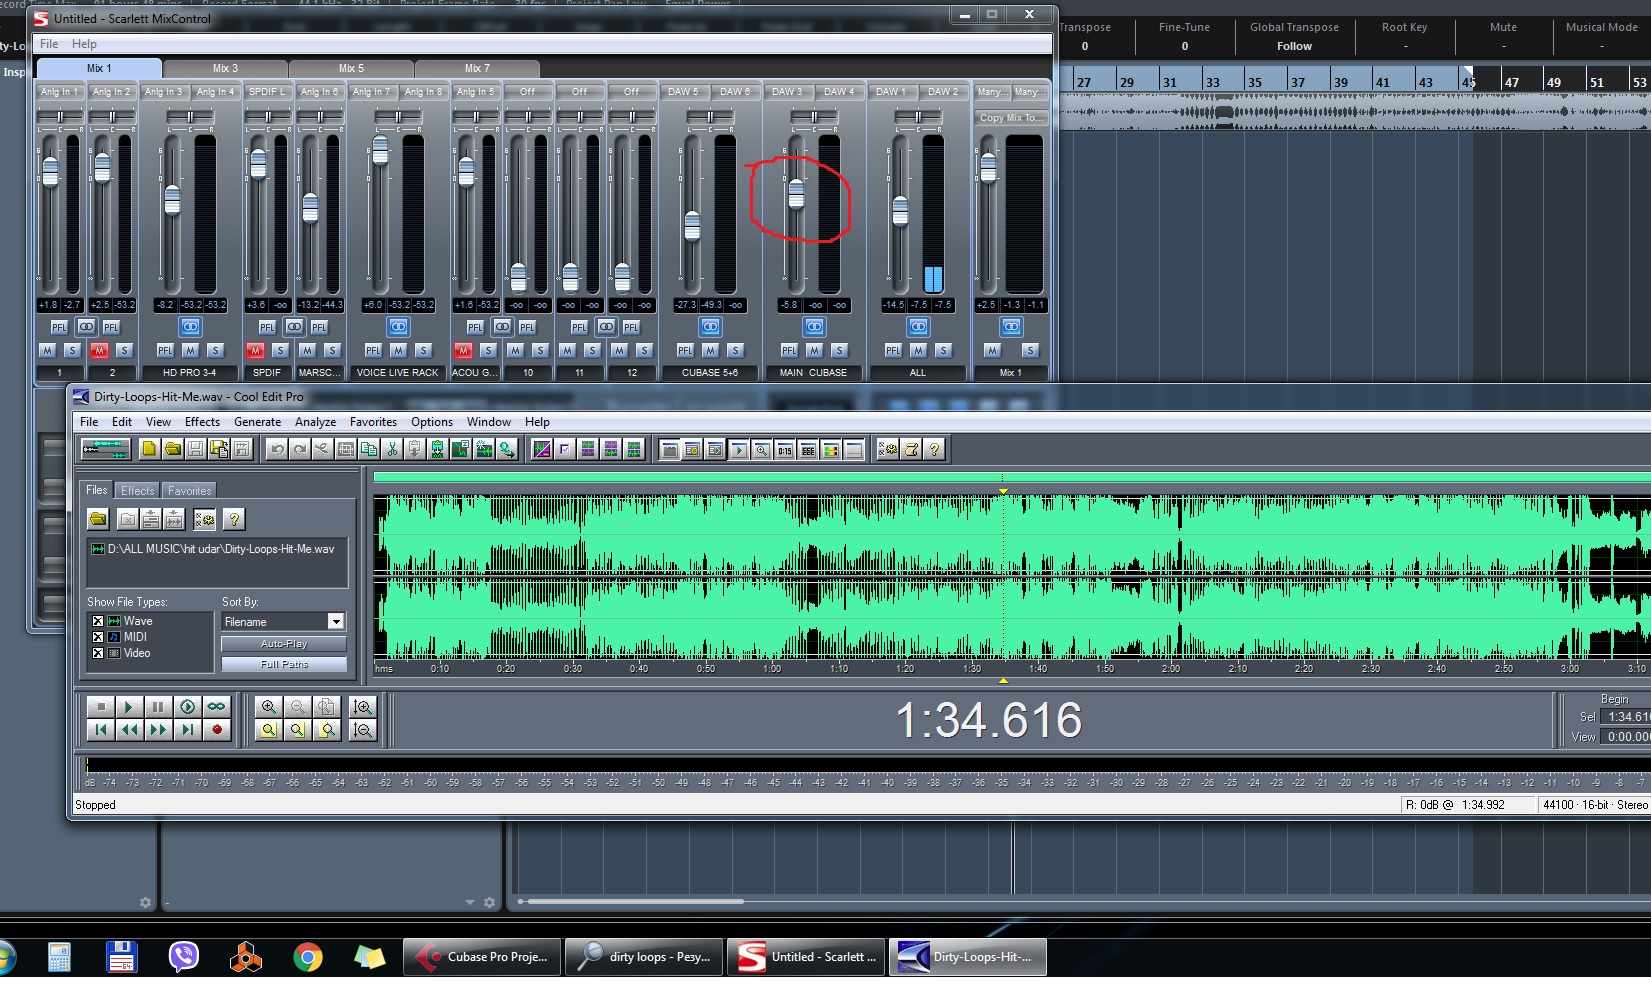Open the Effects menu in Cool Edit Pro

[x=202, y=422]
